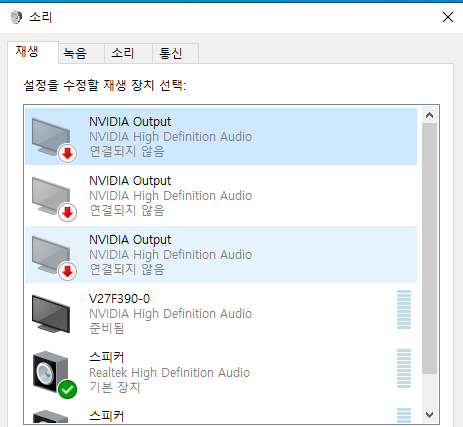Close the 소리 dialog window

(x=448, y=17)
